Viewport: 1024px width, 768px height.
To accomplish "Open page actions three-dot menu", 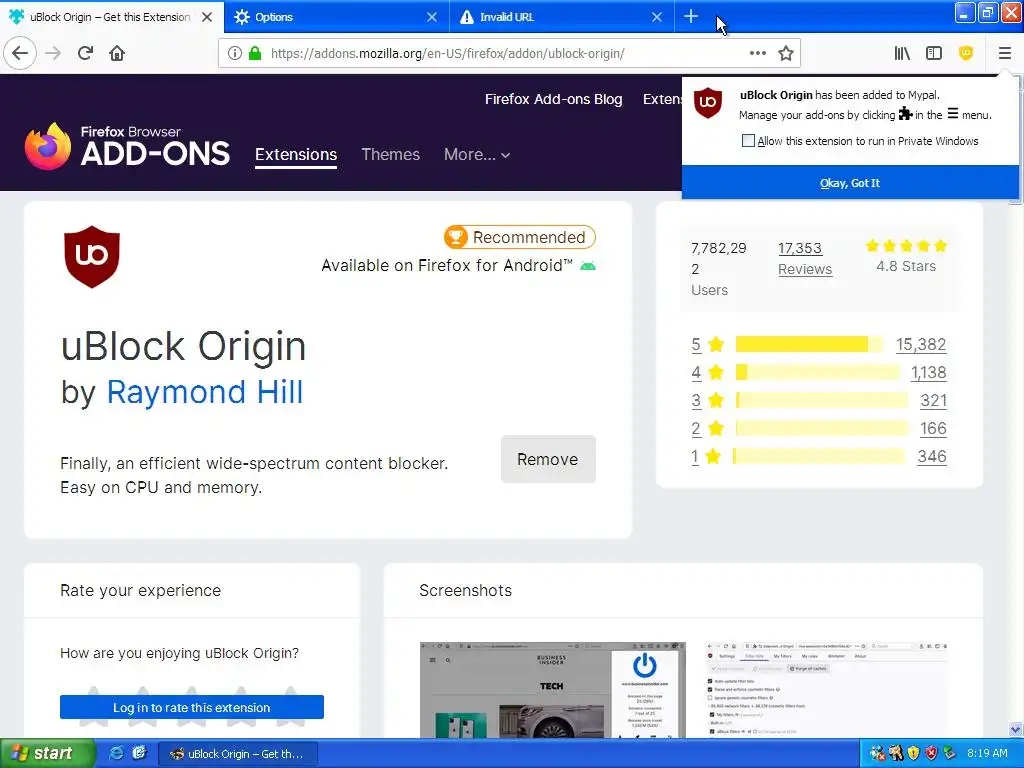I will tap(758, 53).
